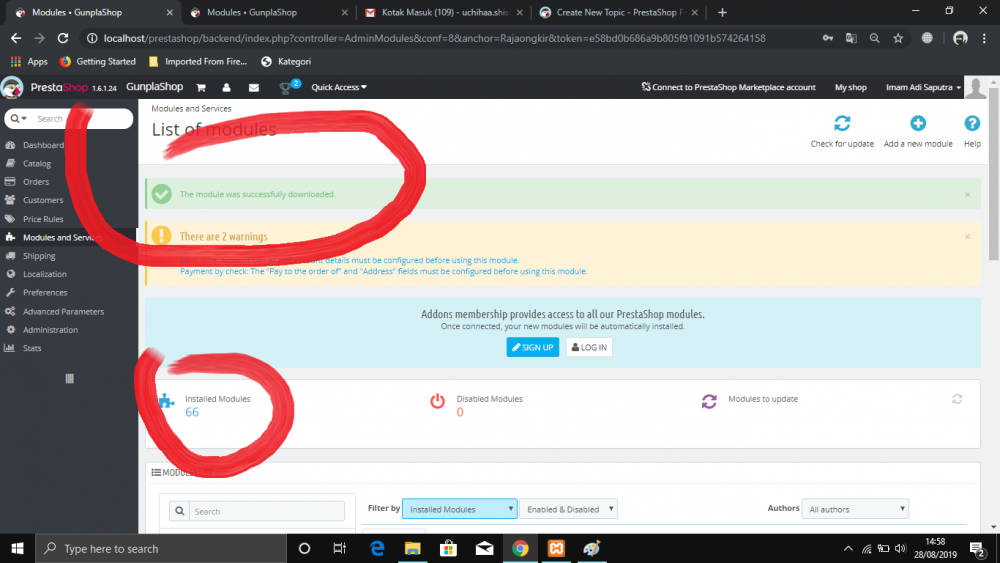Click the SIGN UP button
Image resolution: width=1000 pixels, height=563 pixels.
point(533,347)
